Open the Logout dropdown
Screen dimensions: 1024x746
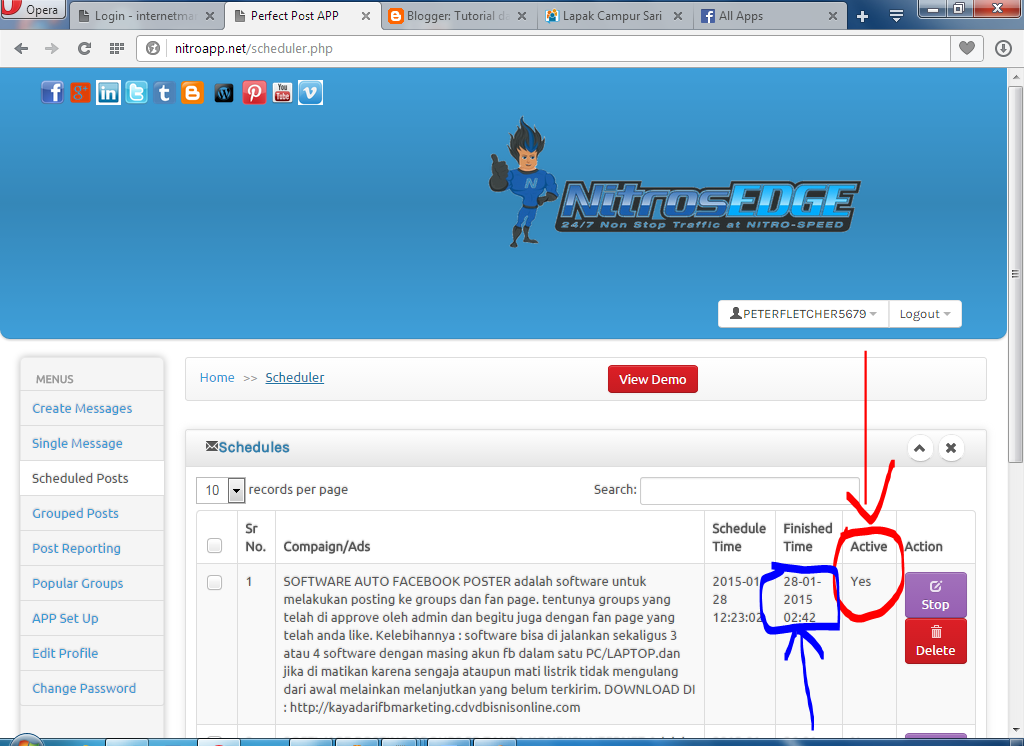925,314
